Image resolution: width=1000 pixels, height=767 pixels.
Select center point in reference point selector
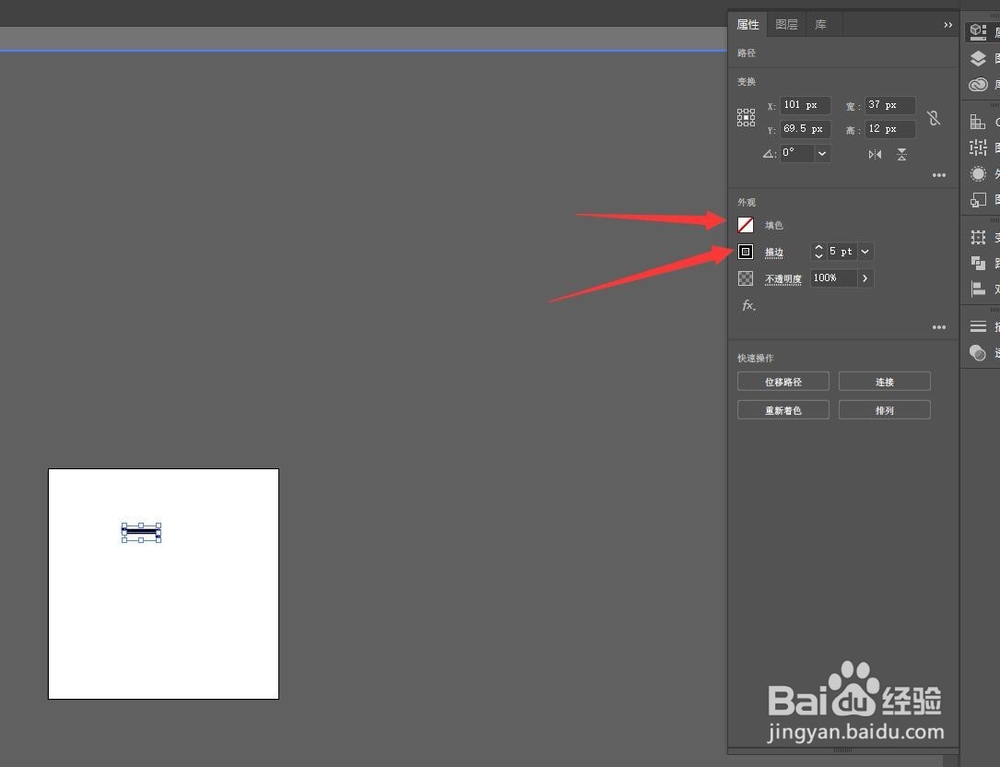point(746,118)
